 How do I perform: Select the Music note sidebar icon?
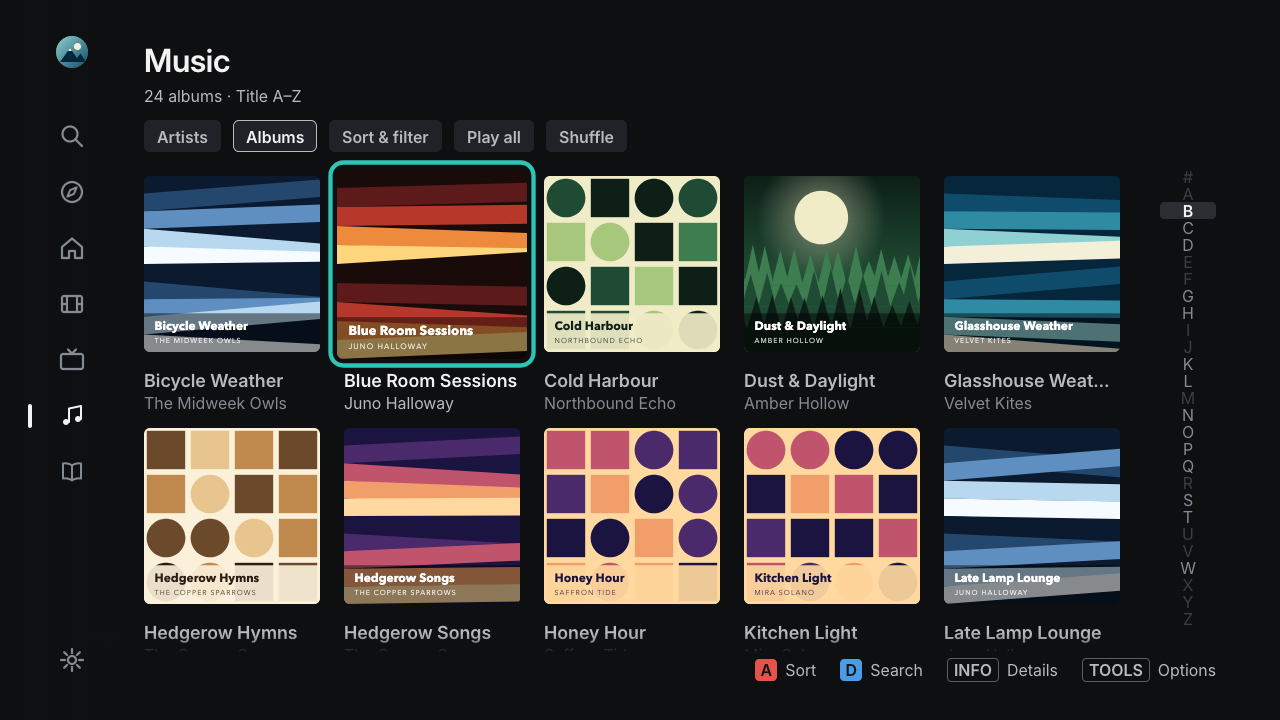pyautogui.click(x=72, y=416)
